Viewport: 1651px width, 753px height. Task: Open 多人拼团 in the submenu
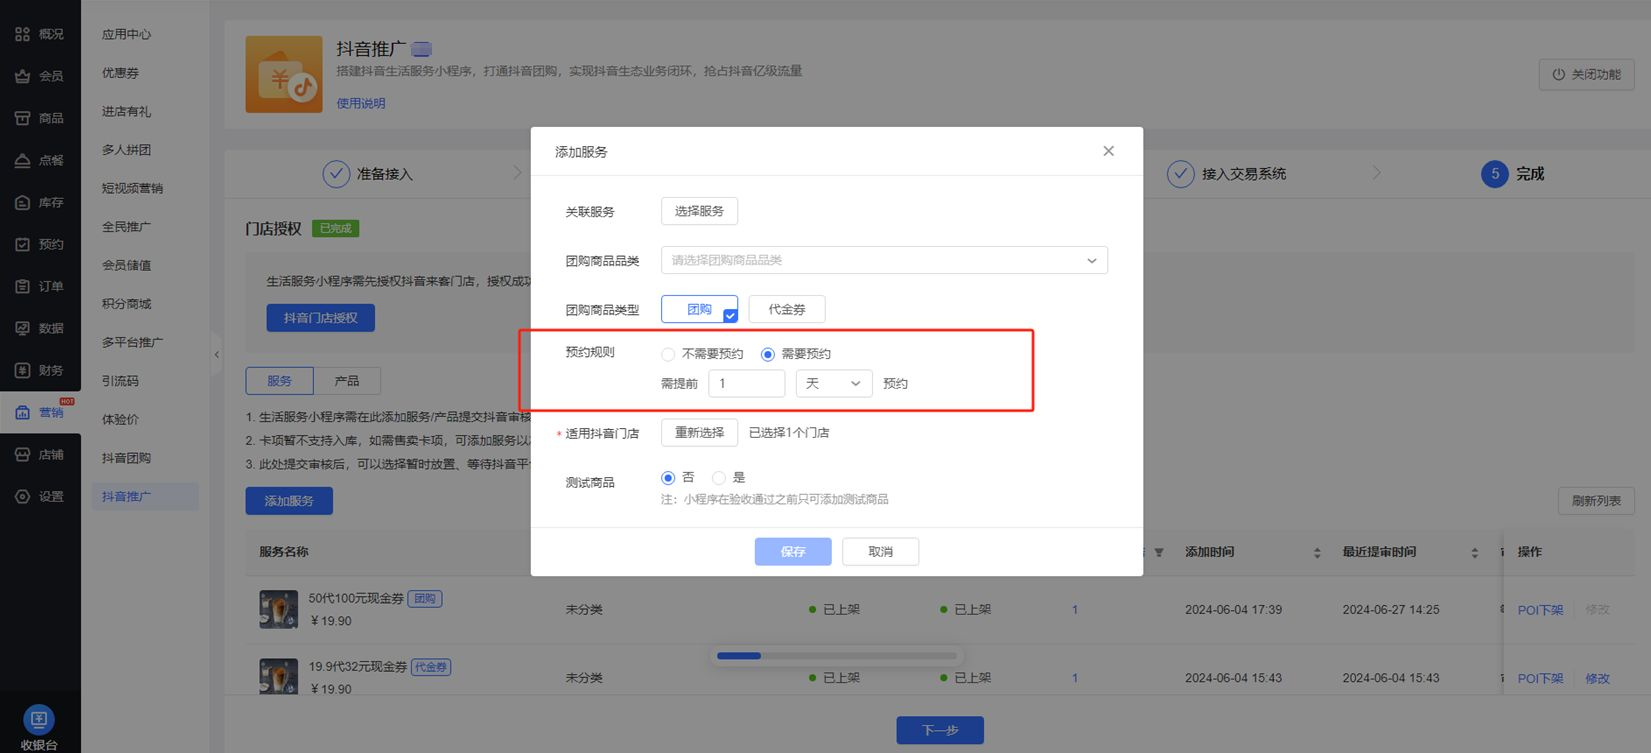(126, 150)
